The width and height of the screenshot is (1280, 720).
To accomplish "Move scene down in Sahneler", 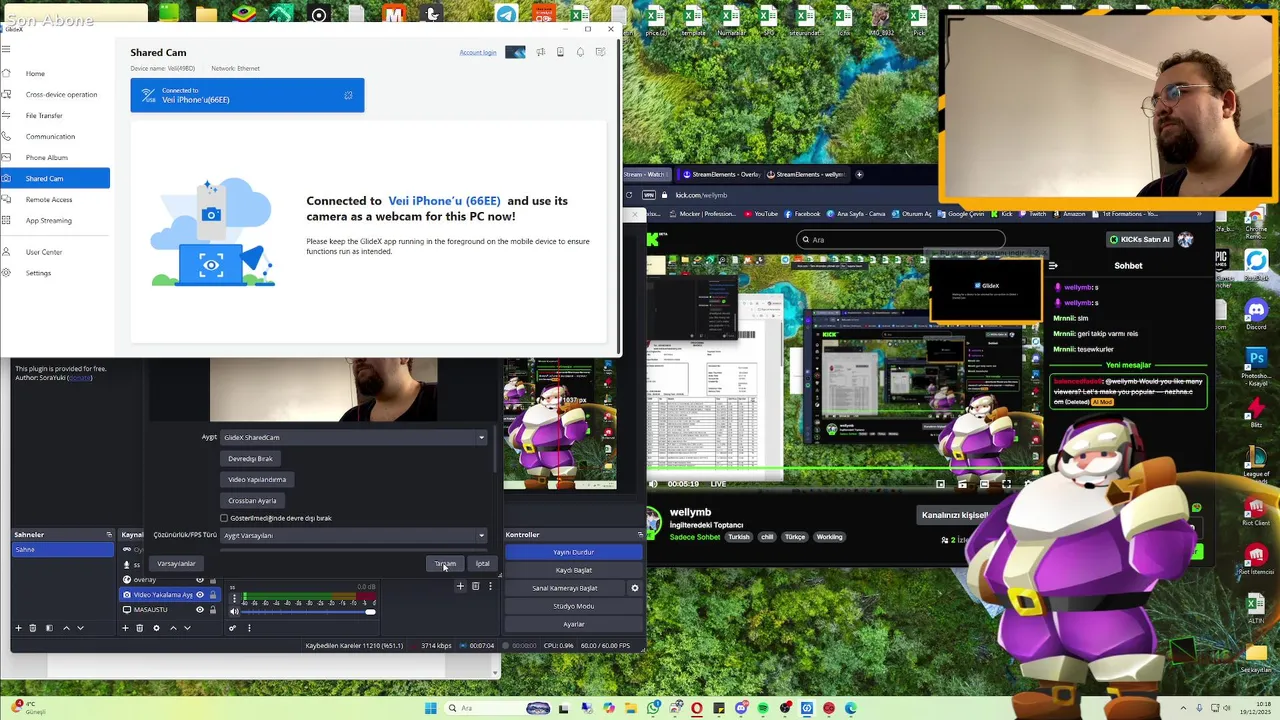I will click(80, 628).
